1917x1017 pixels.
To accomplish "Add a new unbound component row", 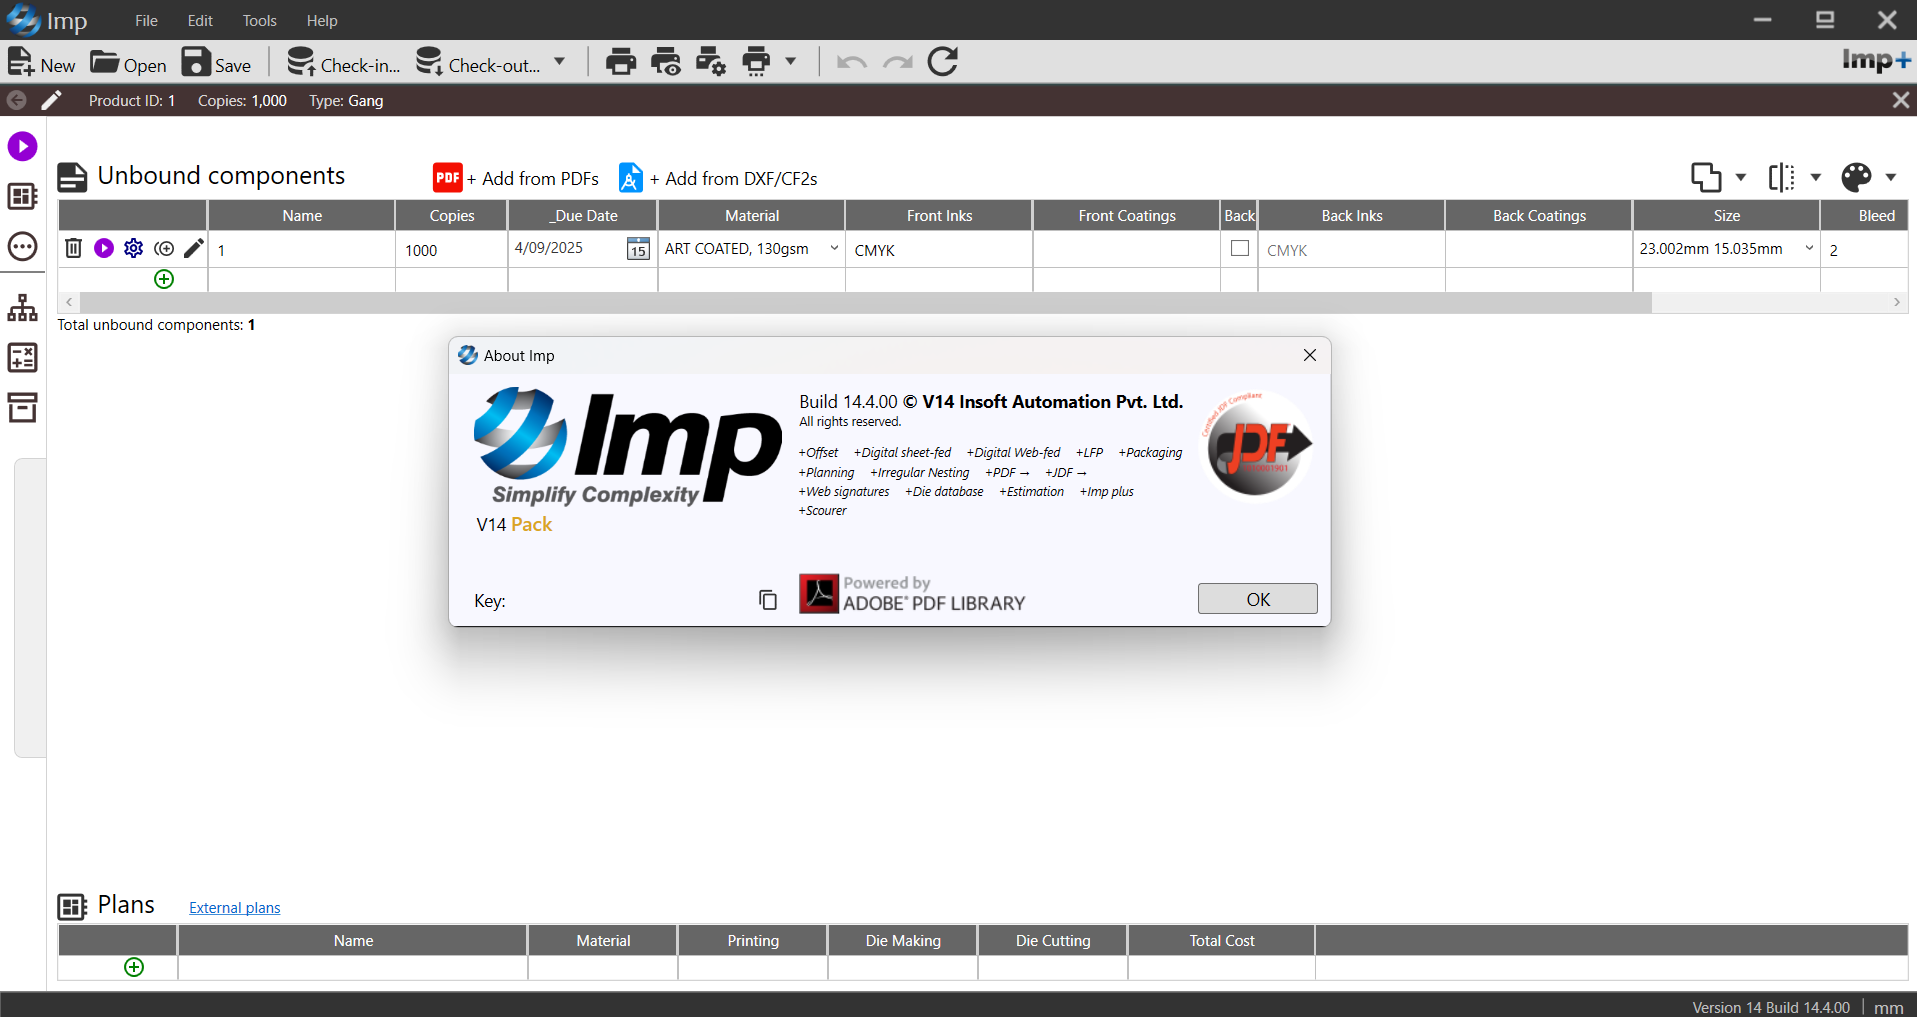I will click(x=164, y=279).
